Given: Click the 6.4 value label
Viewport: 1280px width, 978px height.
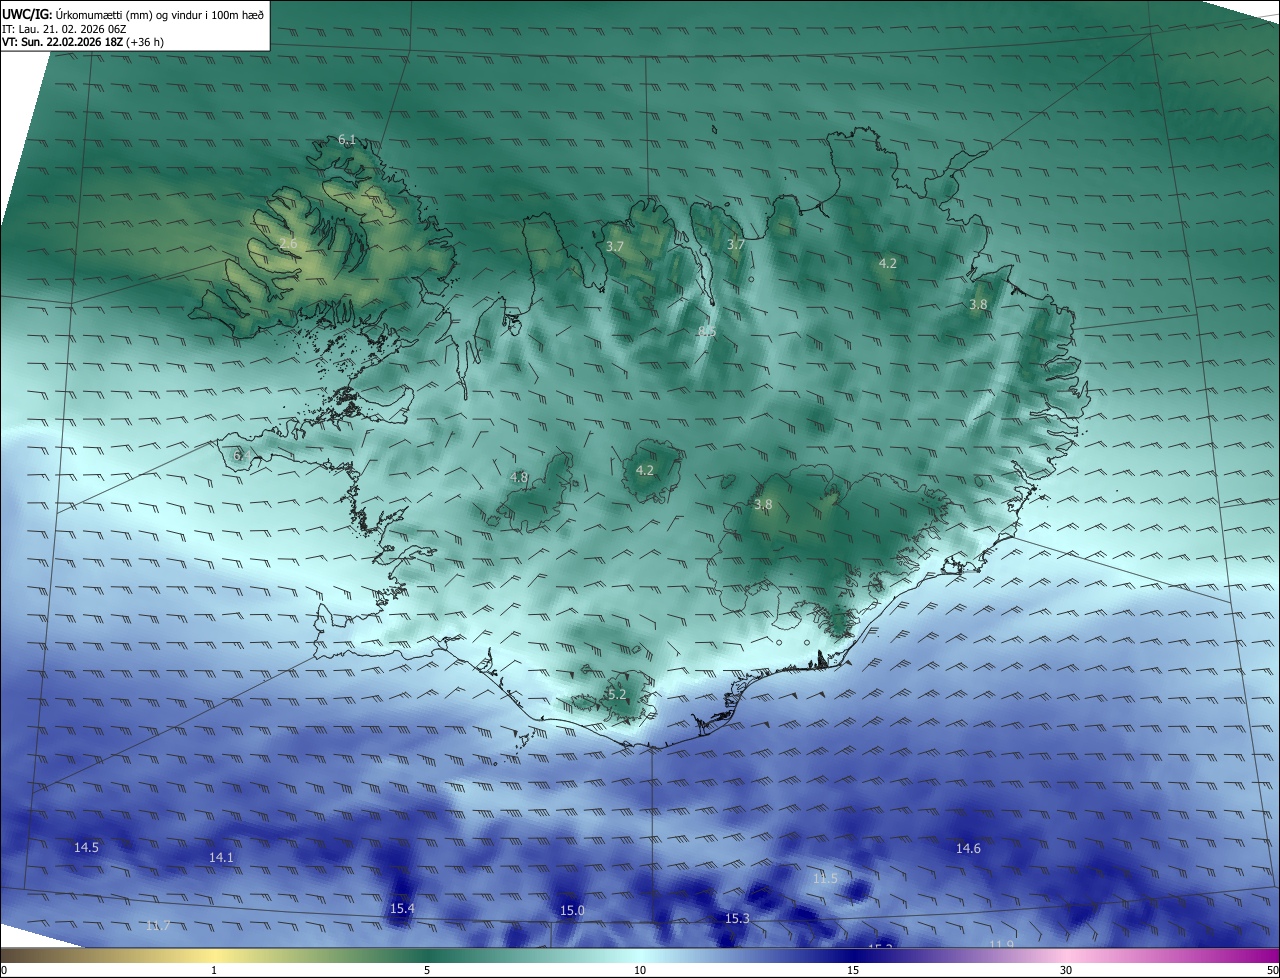Looking at the screenshot, I should point(242,456).
